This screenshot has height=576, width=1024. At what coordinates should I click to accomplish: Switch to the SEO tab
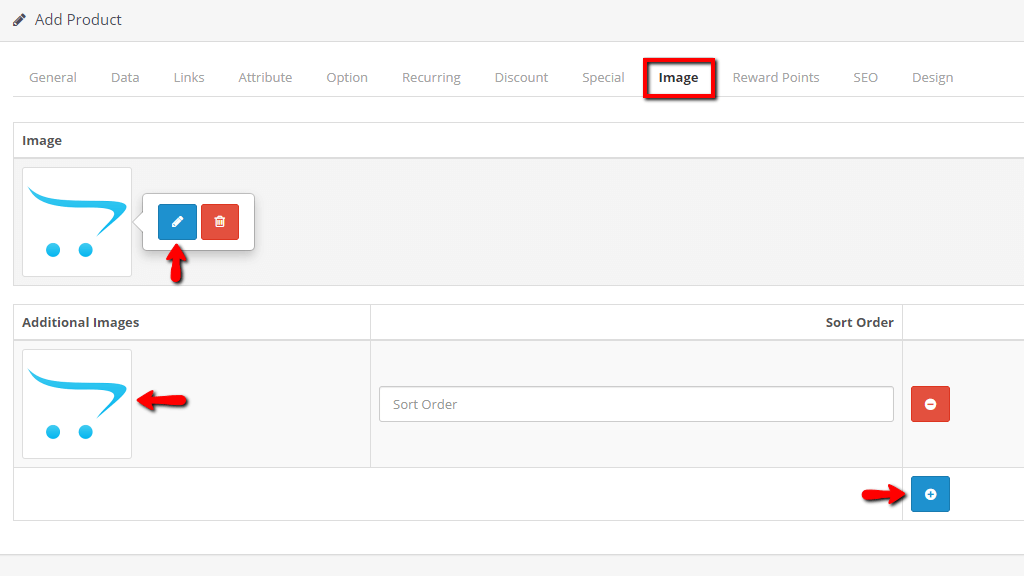coord(865,77)
